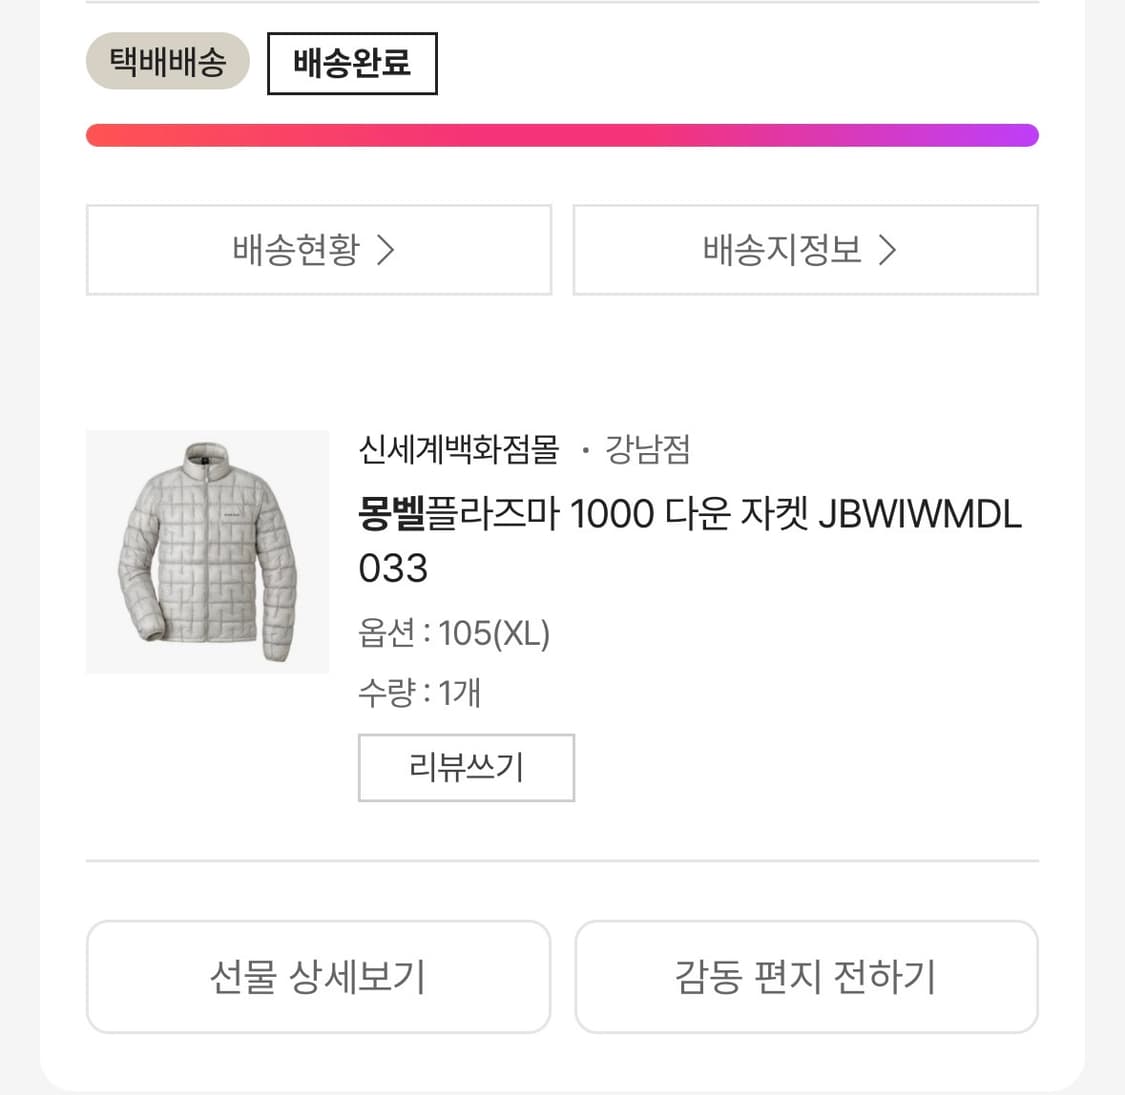Tap the dot between store and branch name

pyautogui.click(x=588, y=451)
